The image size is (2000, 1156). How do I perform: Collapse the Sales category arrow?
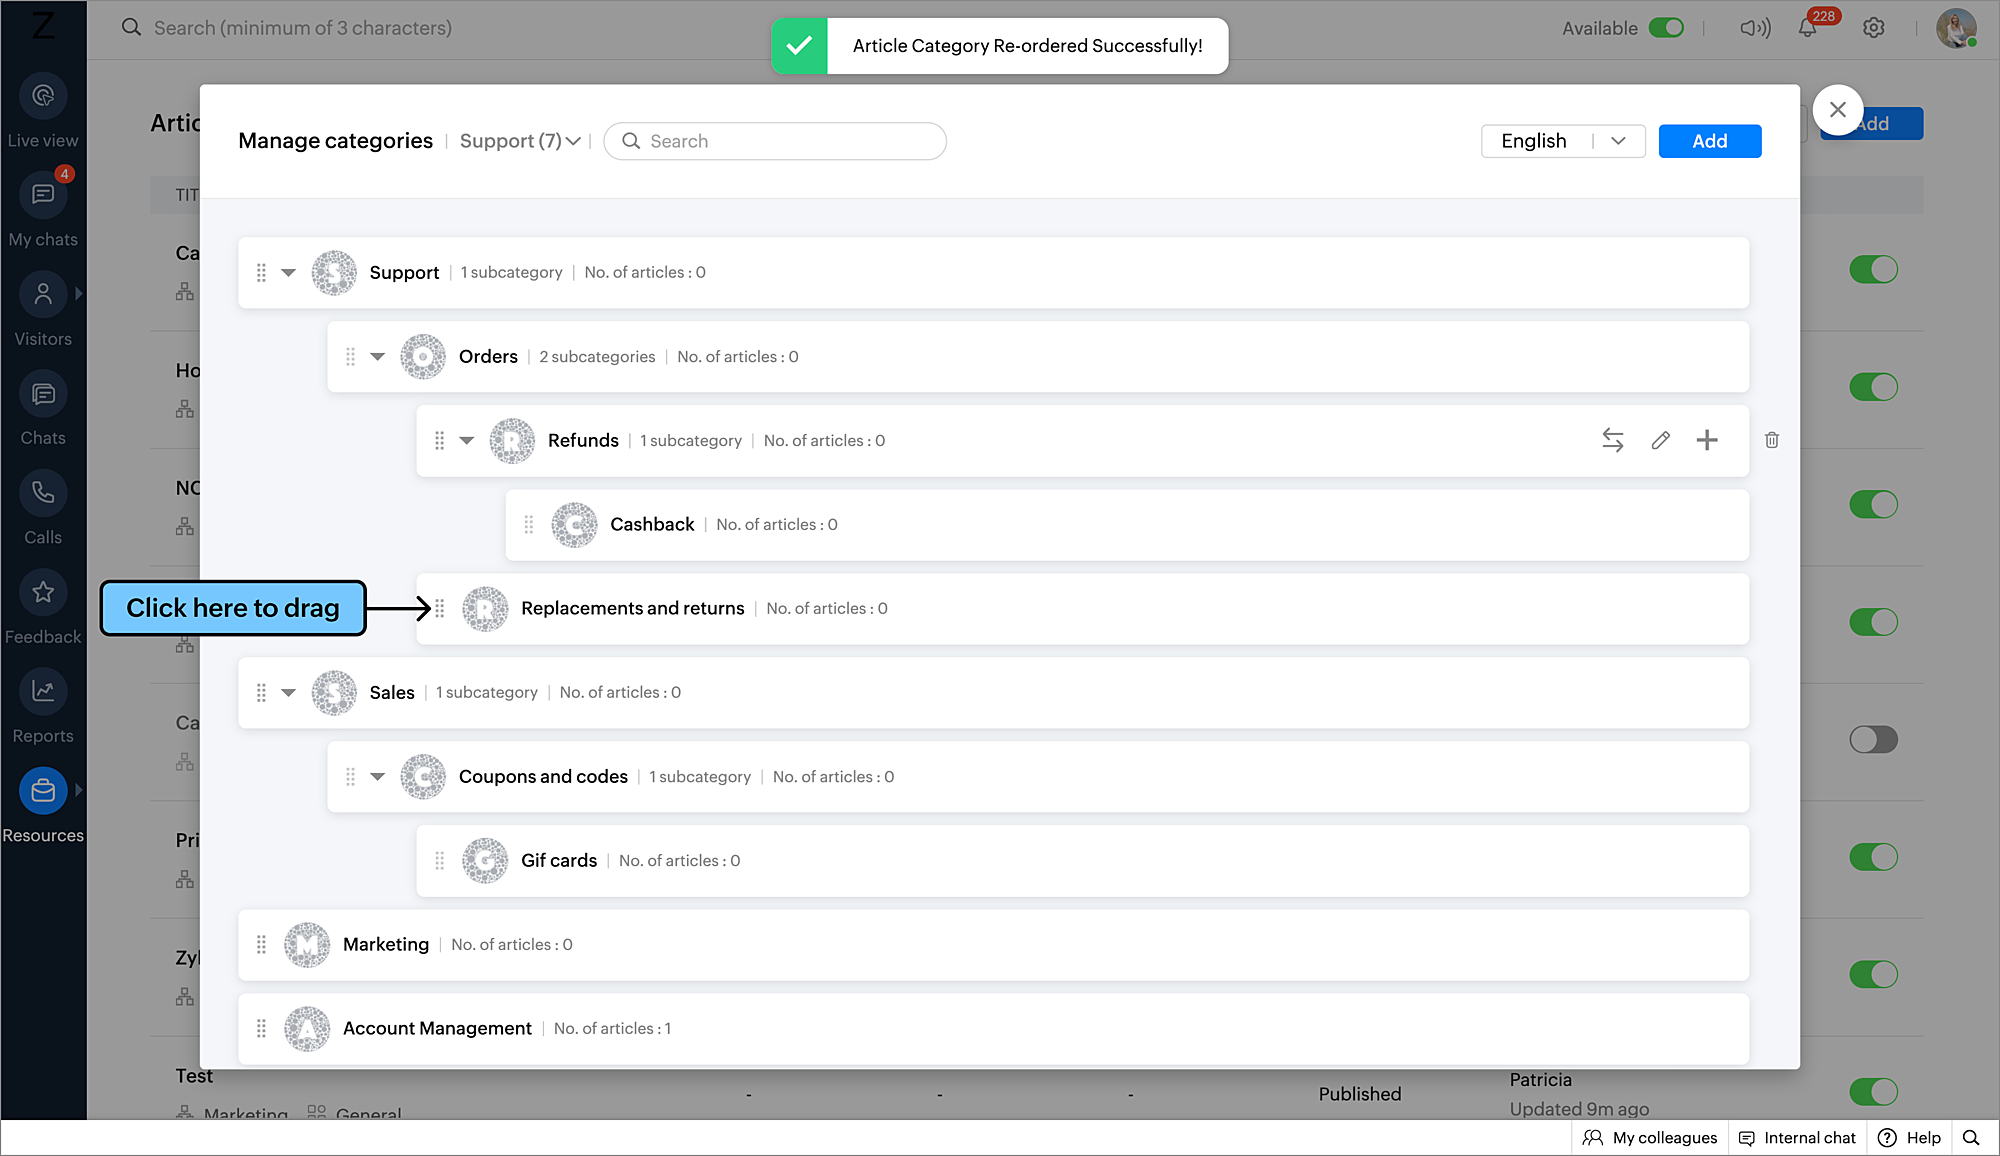point(288,692)
